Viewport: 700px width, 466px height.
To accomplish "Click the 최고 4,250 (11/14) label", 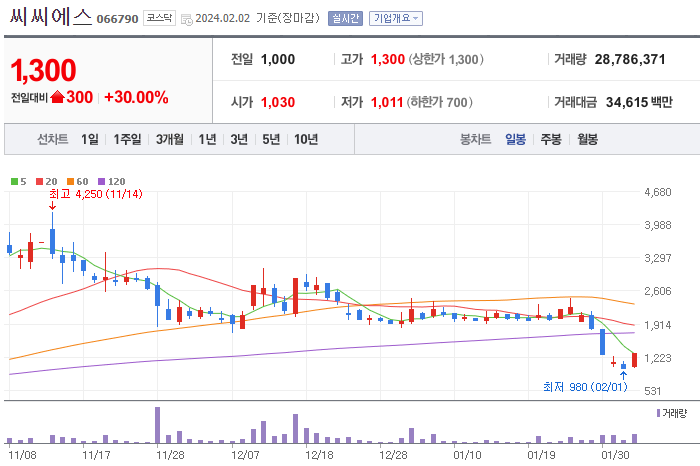I will click(x=96, y=194).
